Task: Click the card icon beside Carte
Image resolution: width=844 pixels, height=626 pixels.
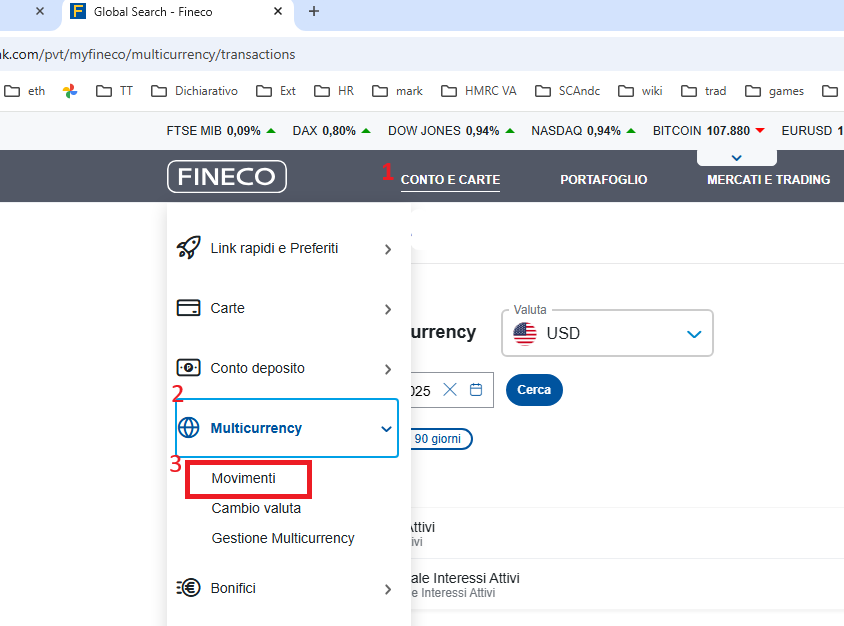Action: tap(188, 308)
